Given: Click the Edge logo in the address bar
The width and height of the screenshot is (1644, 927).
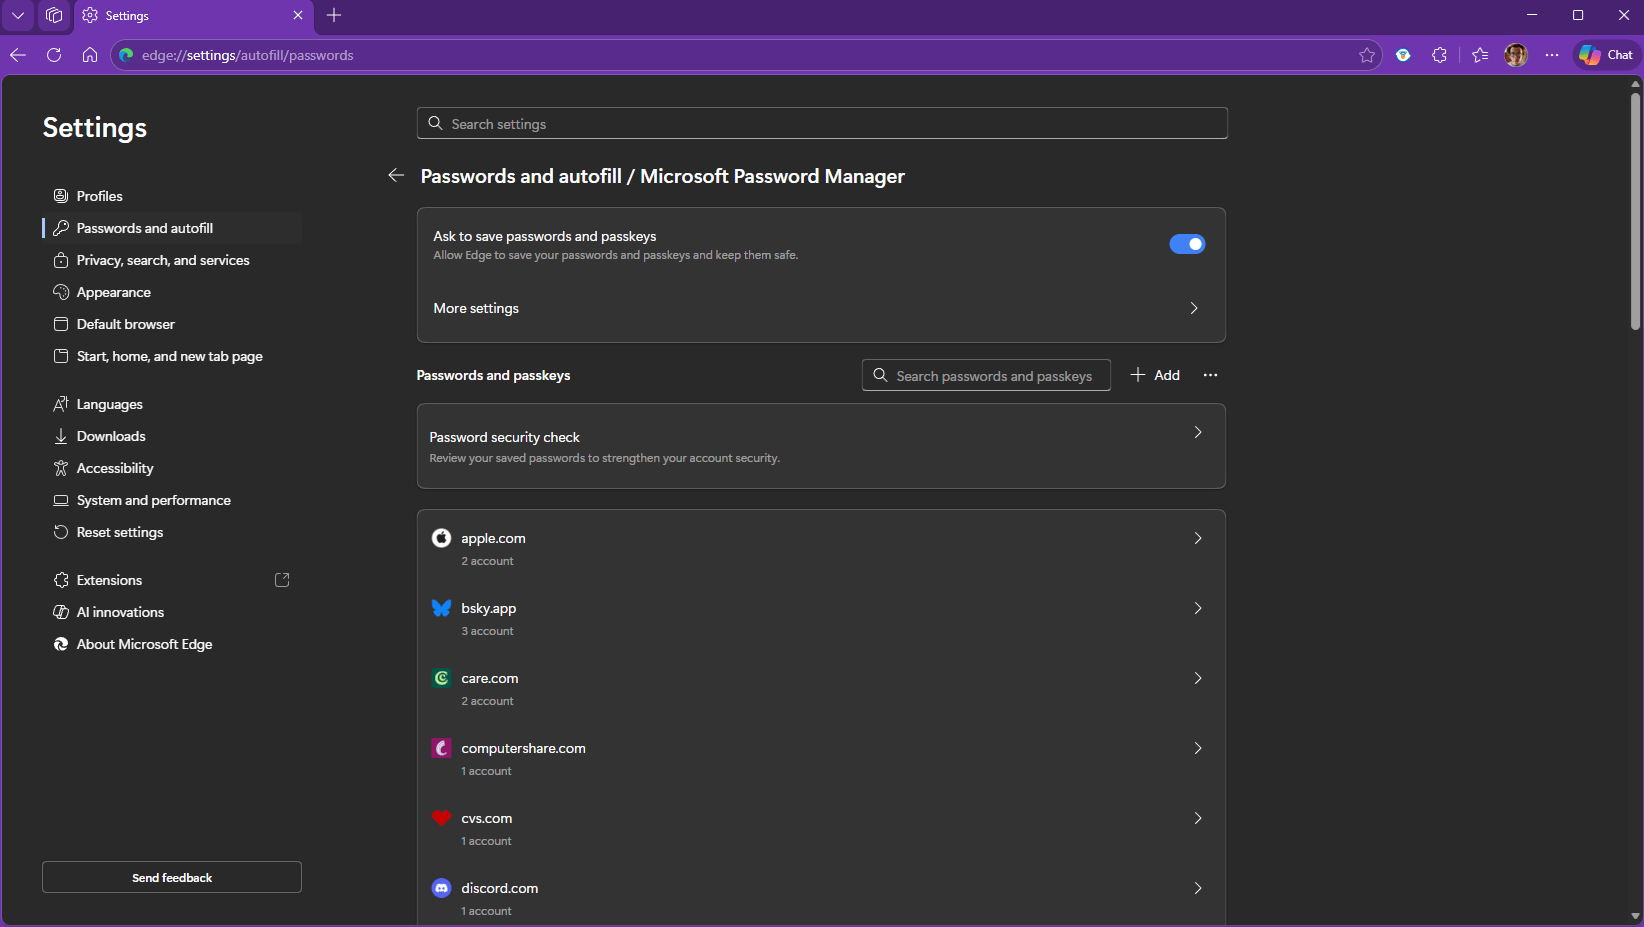Looking at the screenshot, I should (x=126, y=55).
